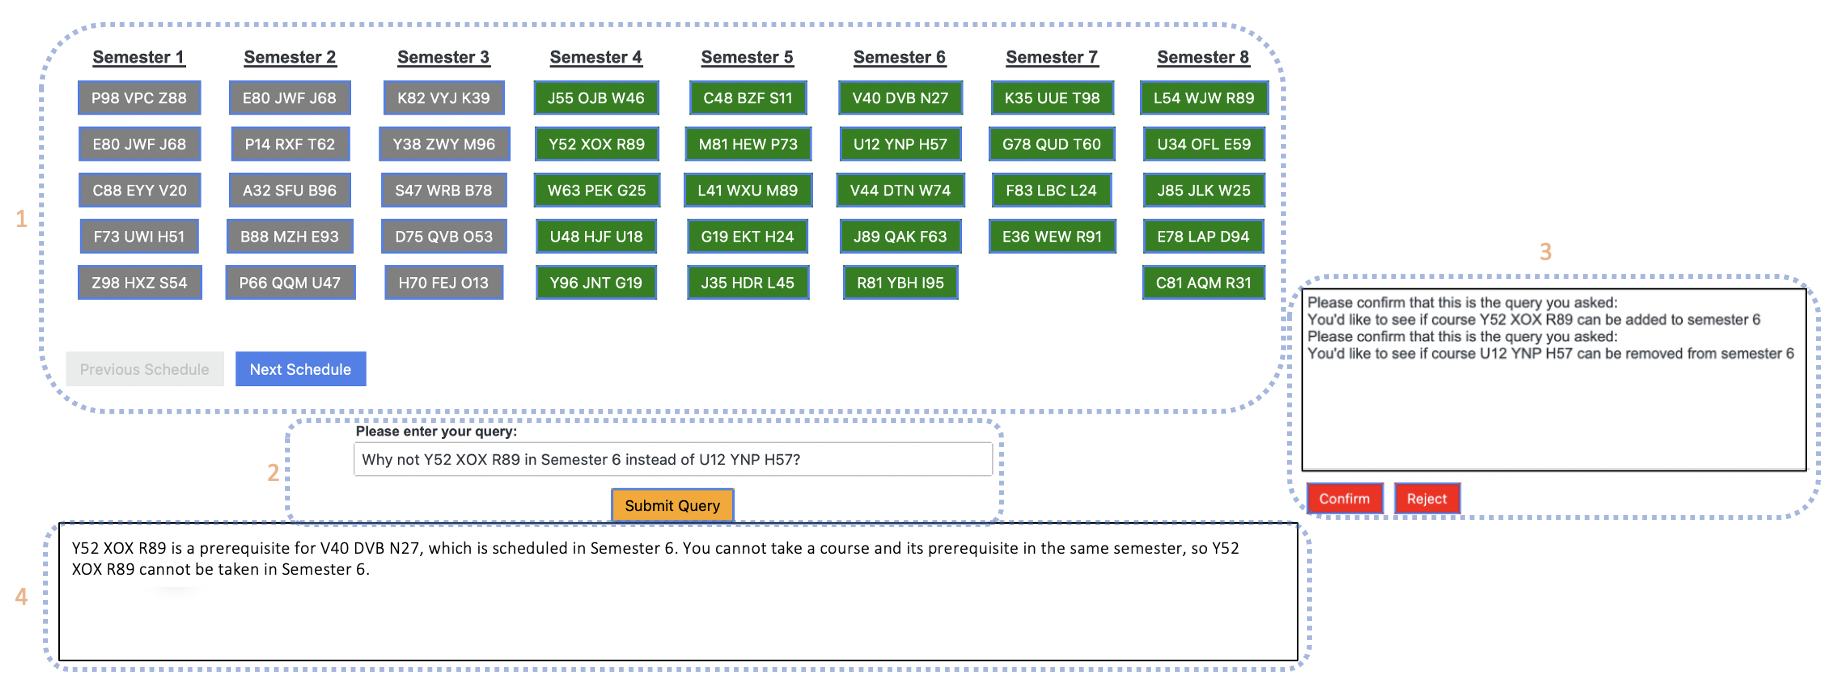This screenshot has height=678, width=1828.
Task: Select course J89 QAK F63
Action: 900,236
